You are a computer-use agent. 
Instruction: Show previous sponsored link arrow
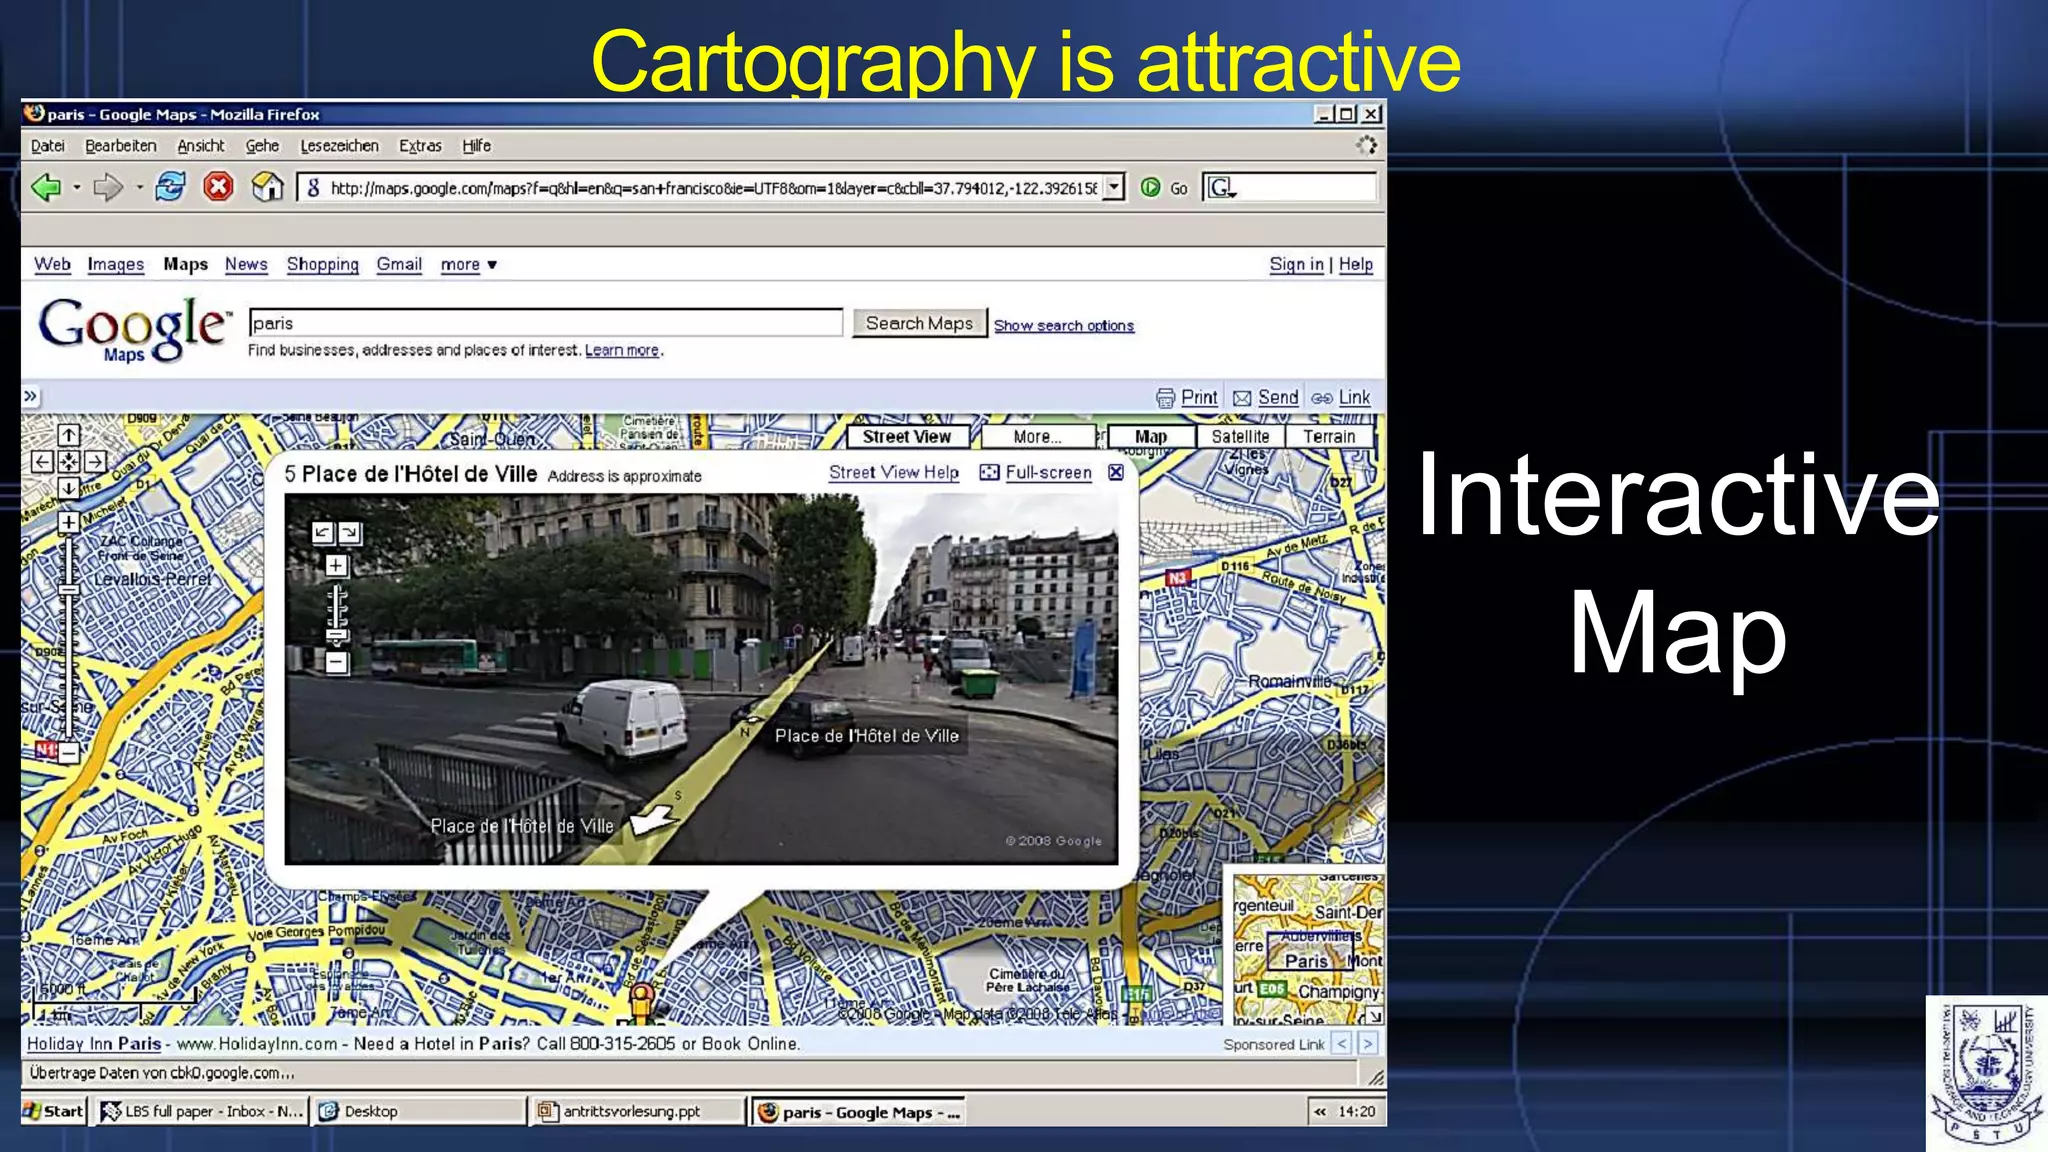point(1342,1044)
